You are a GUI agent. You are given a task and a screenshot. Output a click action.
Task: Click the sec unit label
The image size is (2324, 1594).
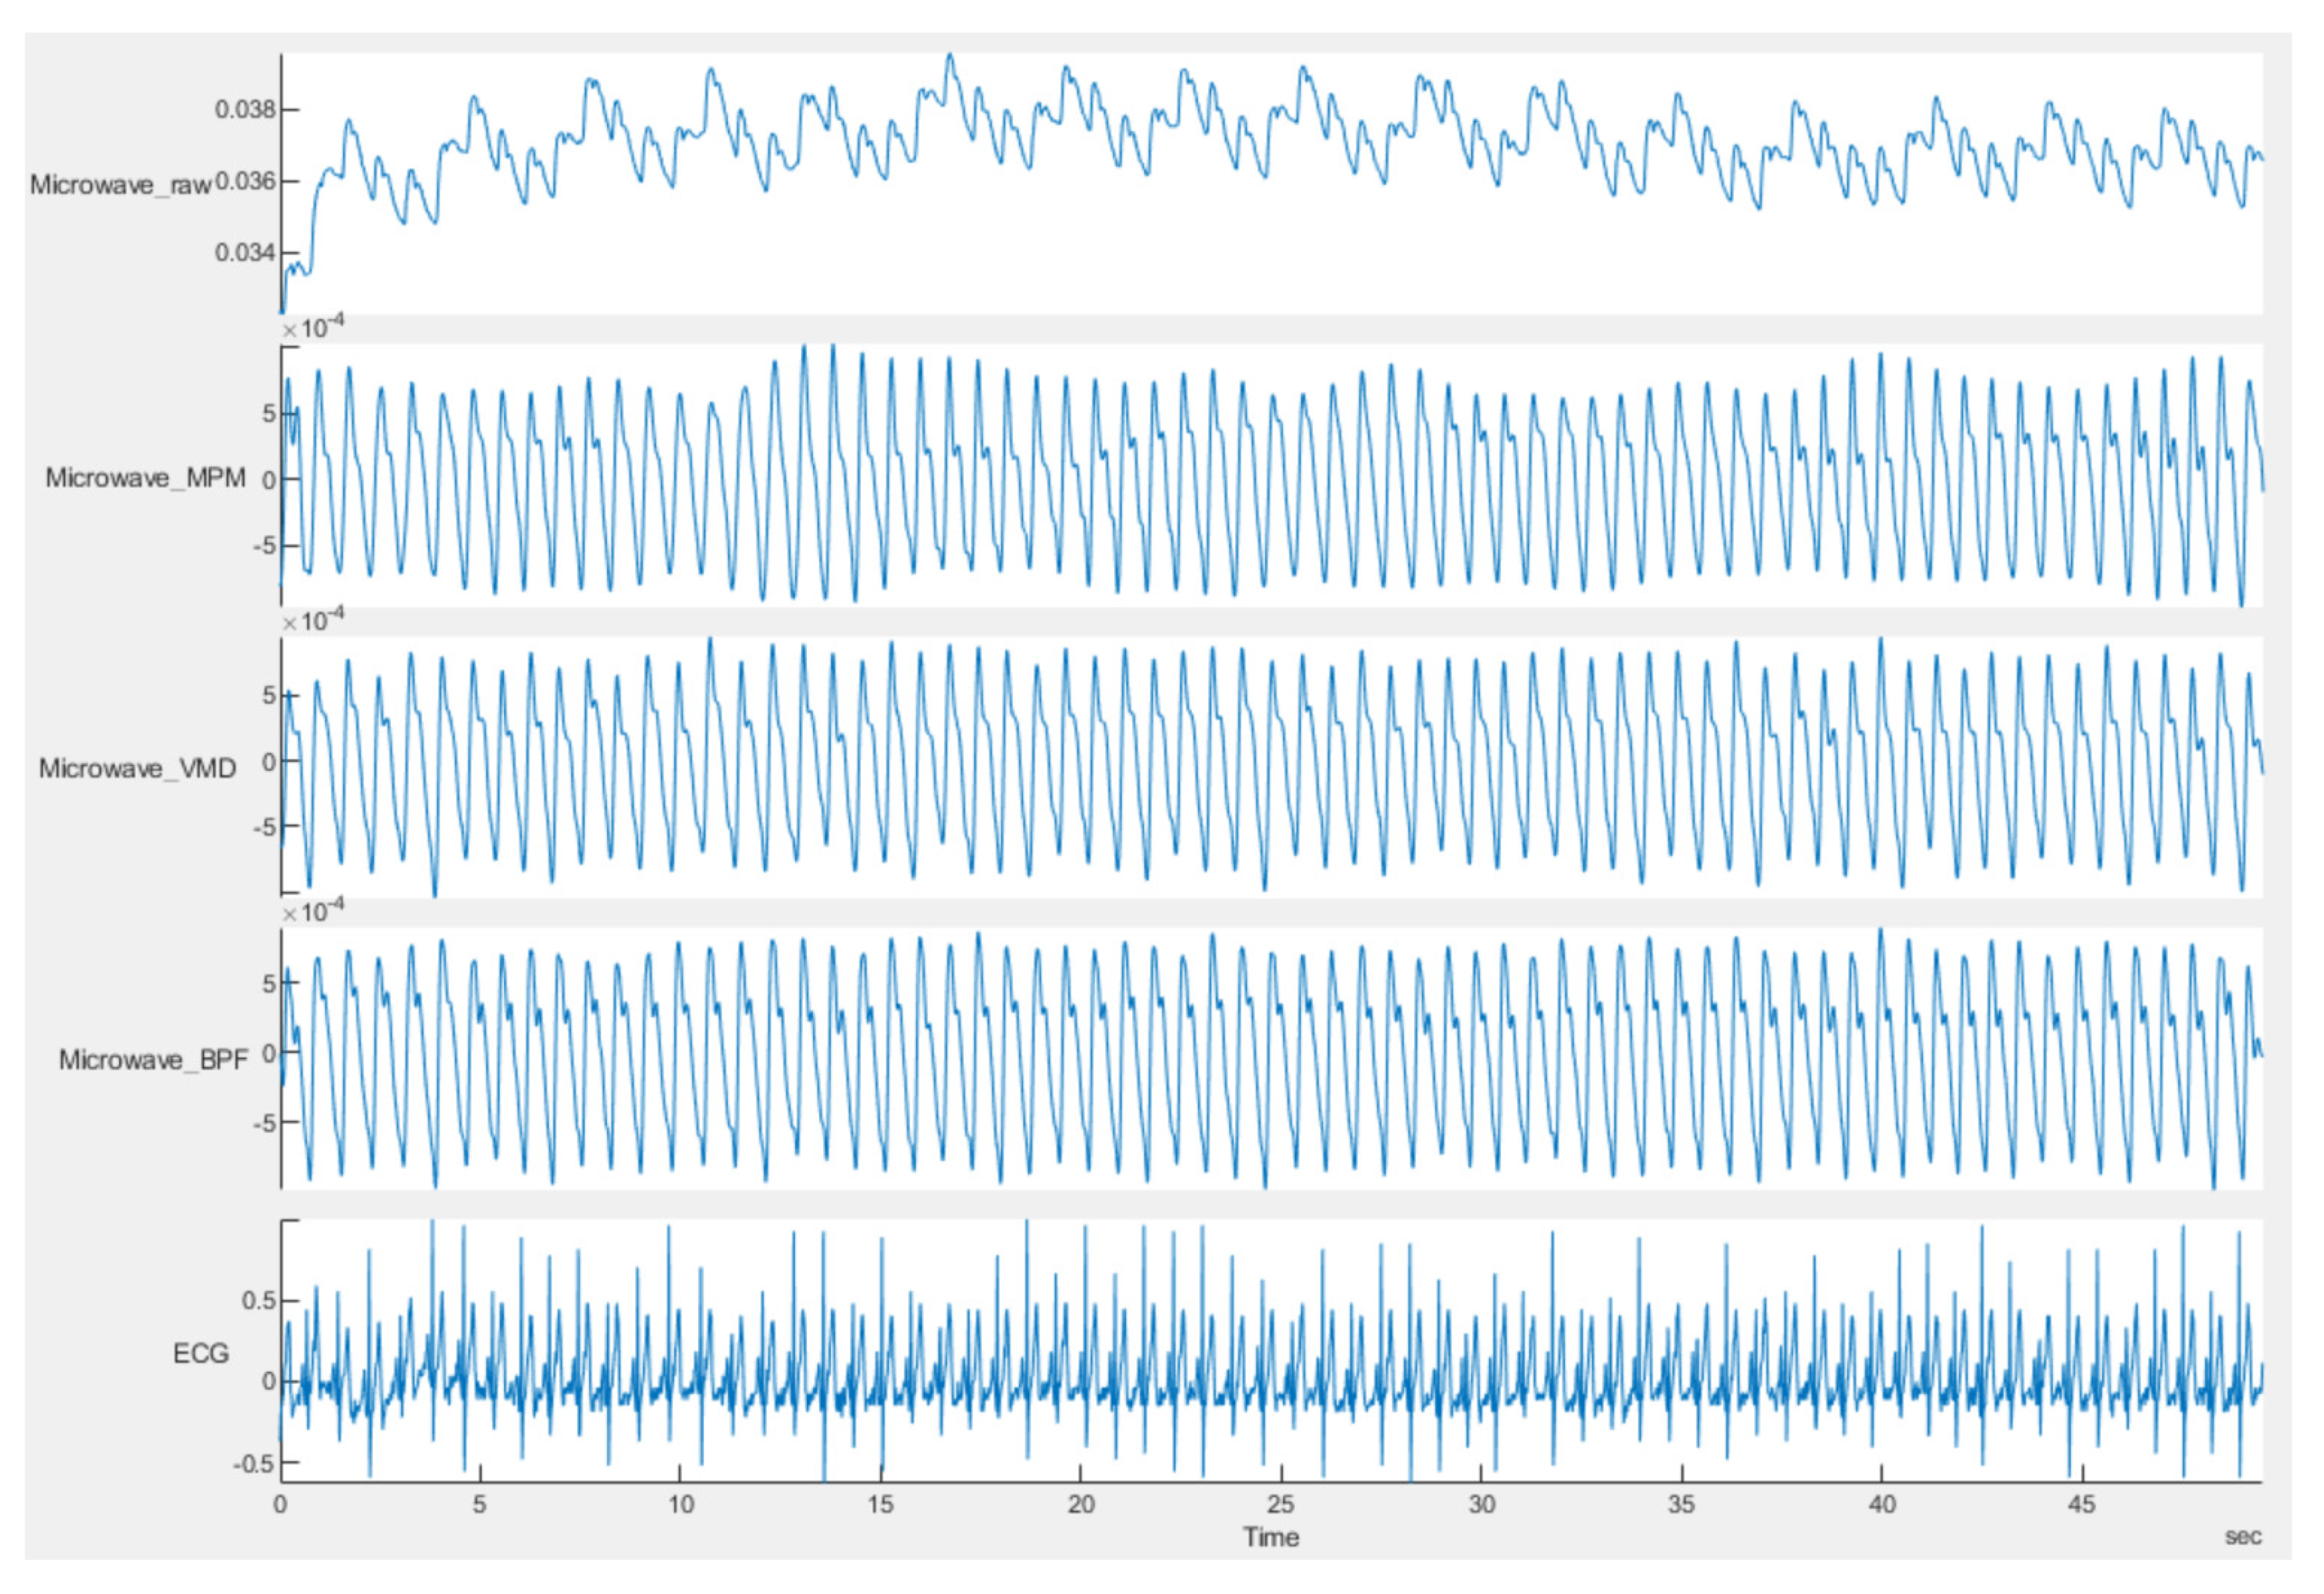2243,1537
